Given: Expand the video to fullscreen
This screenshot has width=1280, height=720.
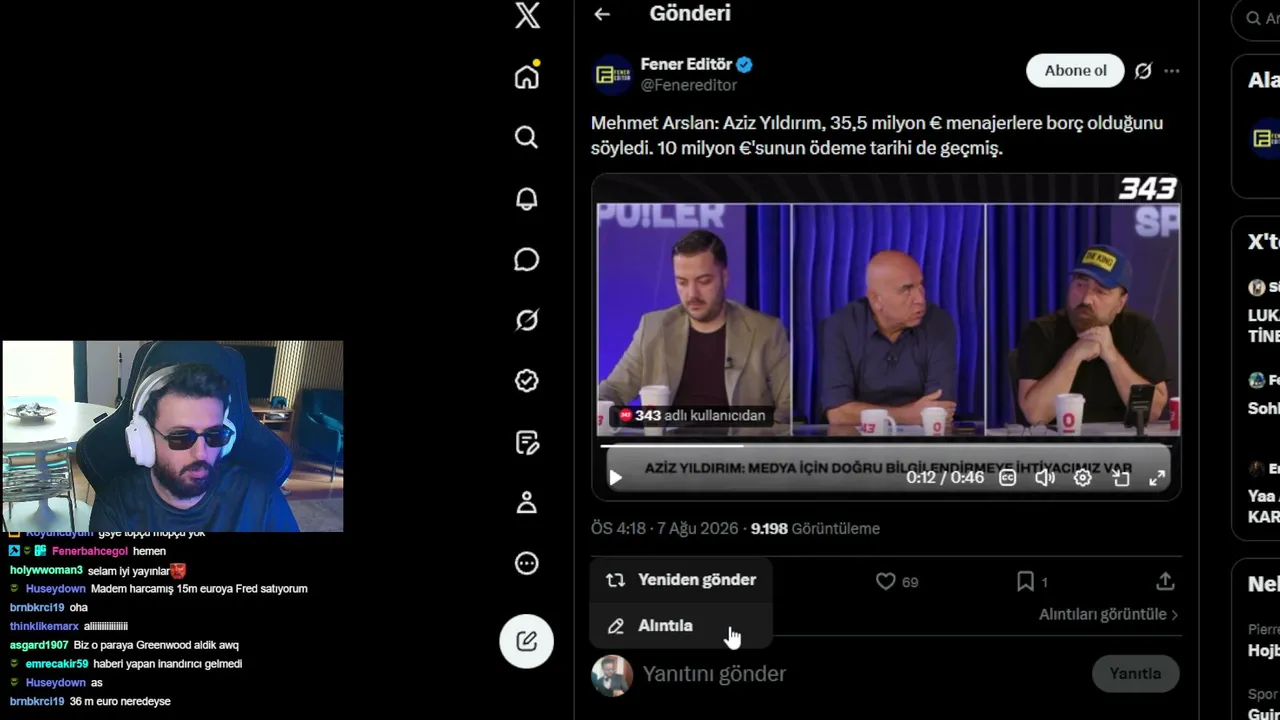Looking at the screenshot, I should pos(1157,478).
